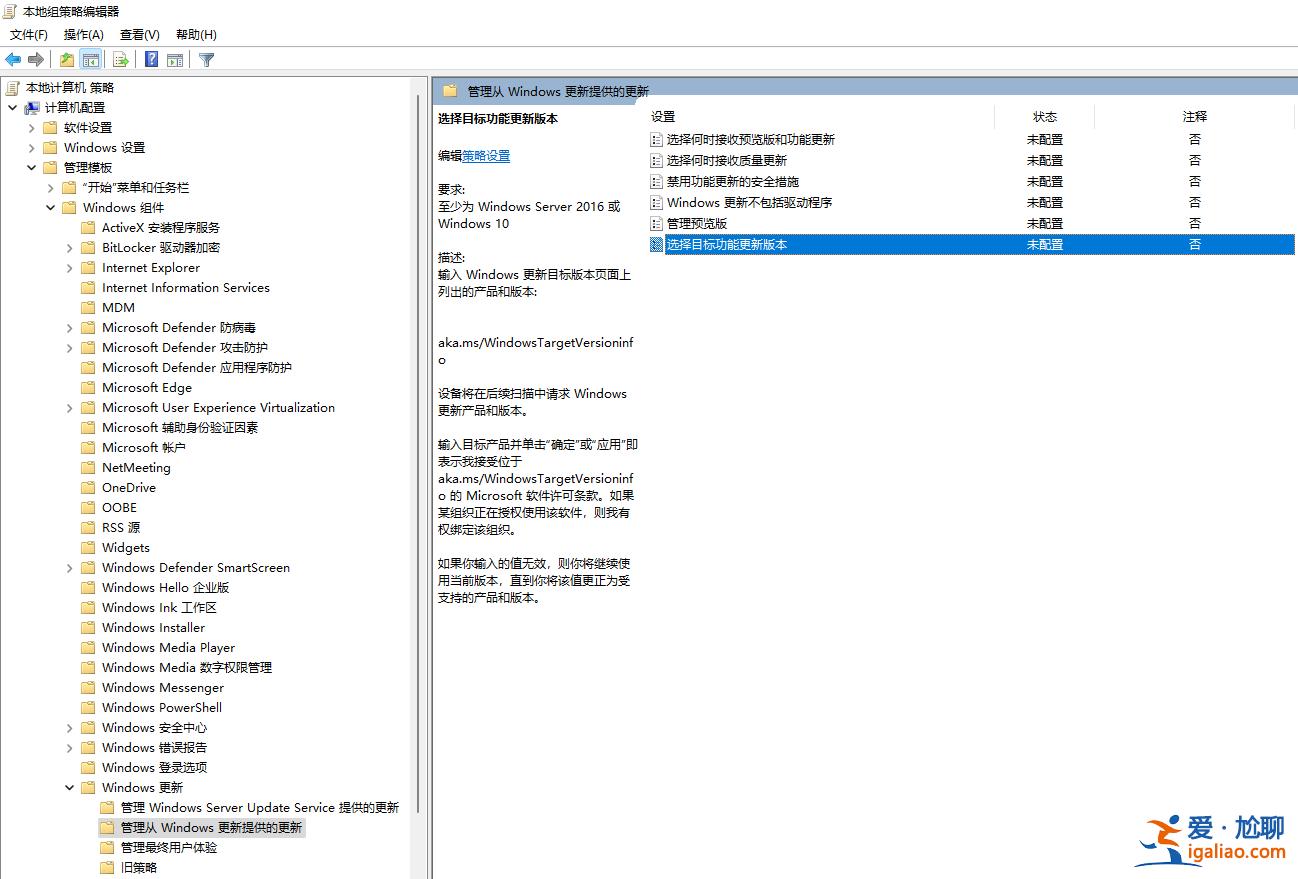Image resolution: width=1298 pixels, height=879 pixels.
Task: Click the 状态 column header
Action: (x=1044, y=116)
